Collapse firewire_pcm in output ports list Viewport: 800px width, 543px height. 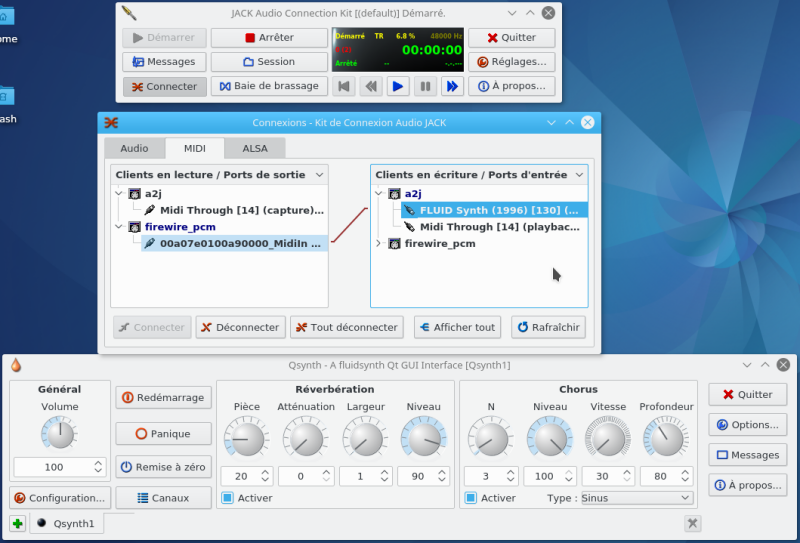coord(119,227)
